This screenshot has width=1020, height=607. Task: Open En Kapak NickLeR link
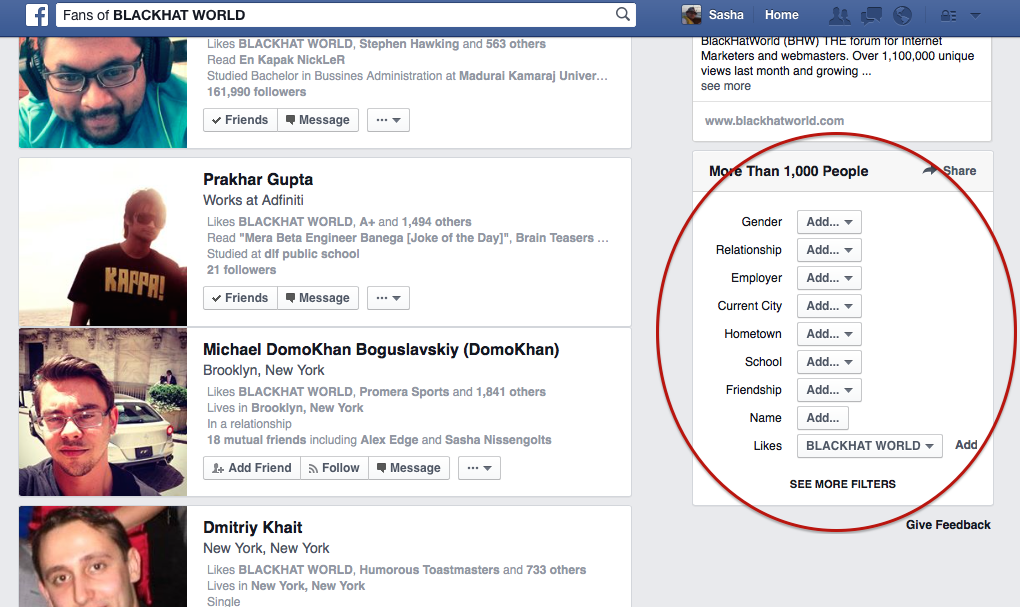pos(292,60)
